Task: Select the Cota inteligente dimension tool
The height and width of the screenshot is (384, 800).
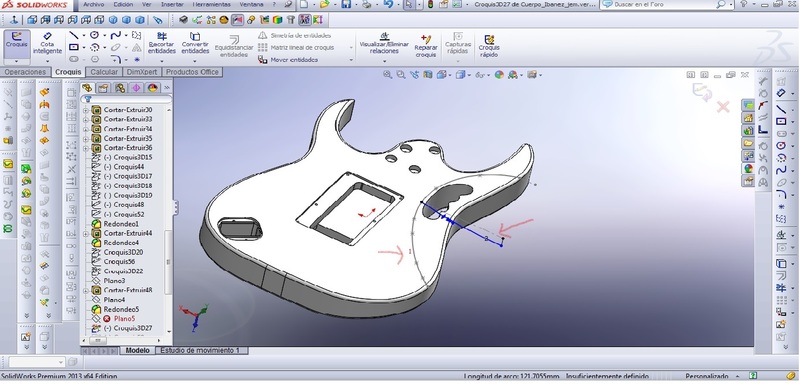Action: [47, 43]
